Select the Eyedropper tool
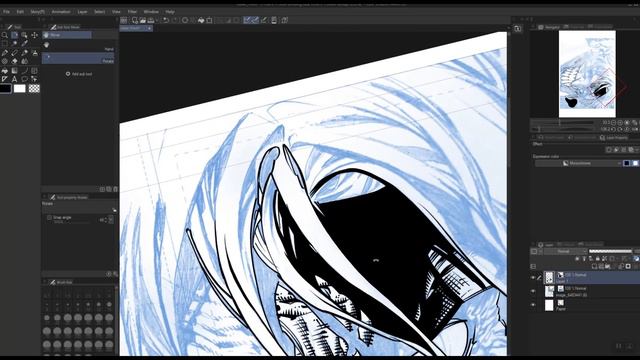This screenshot has height=360, width=640. tap(24, 44)
